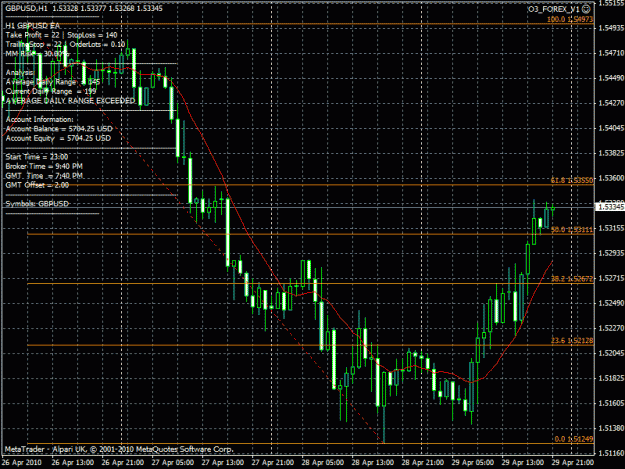Click the 1.53600 price axis value

pos(611,178)
